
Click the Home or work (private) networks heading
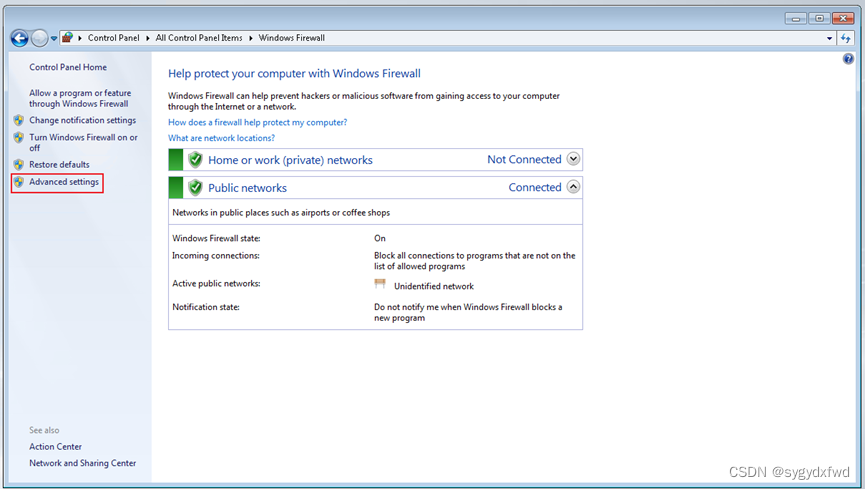tap(290, 160)
